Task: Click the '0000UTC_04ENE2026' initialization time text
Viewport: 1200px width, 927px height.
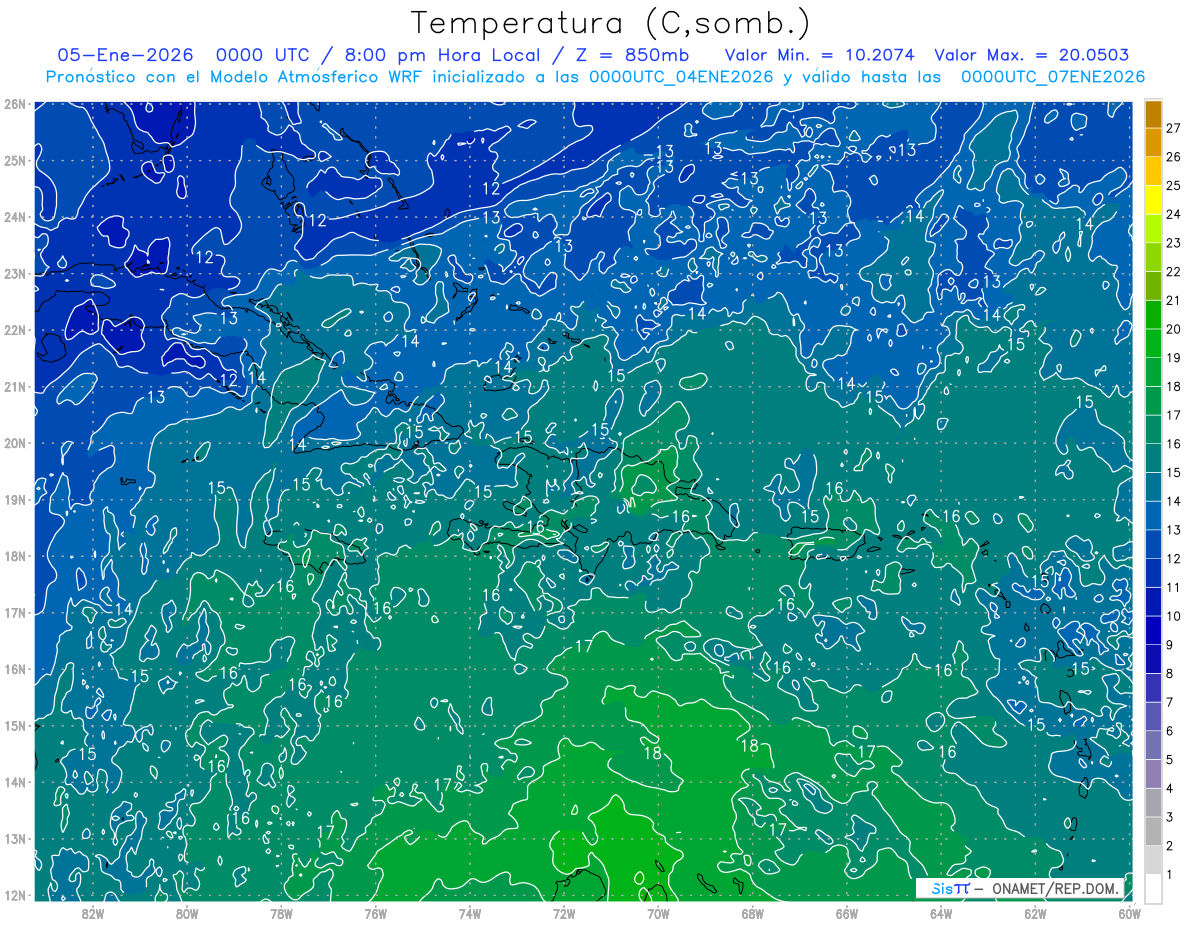Action: (681, 76)
